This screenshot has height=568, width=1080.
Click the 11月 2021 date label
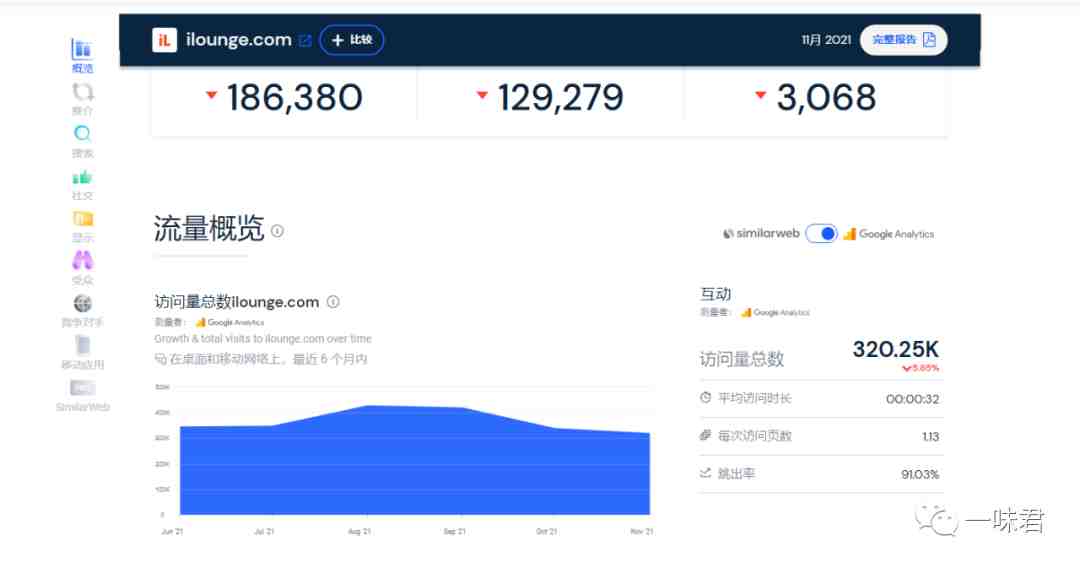click(826, 40)
